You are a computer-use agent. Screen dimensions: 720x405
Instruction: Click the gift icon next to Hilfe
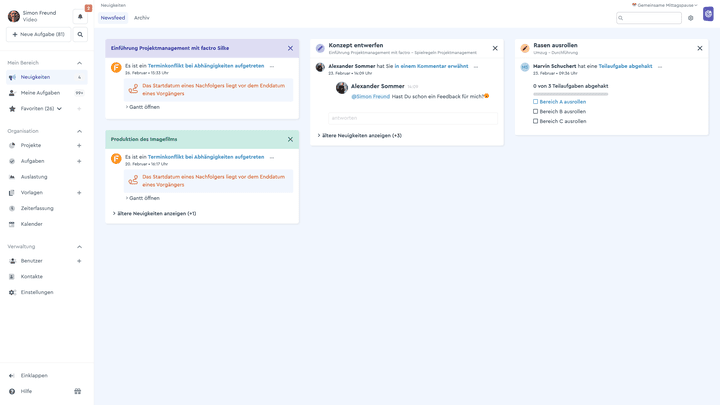(78, 391)
